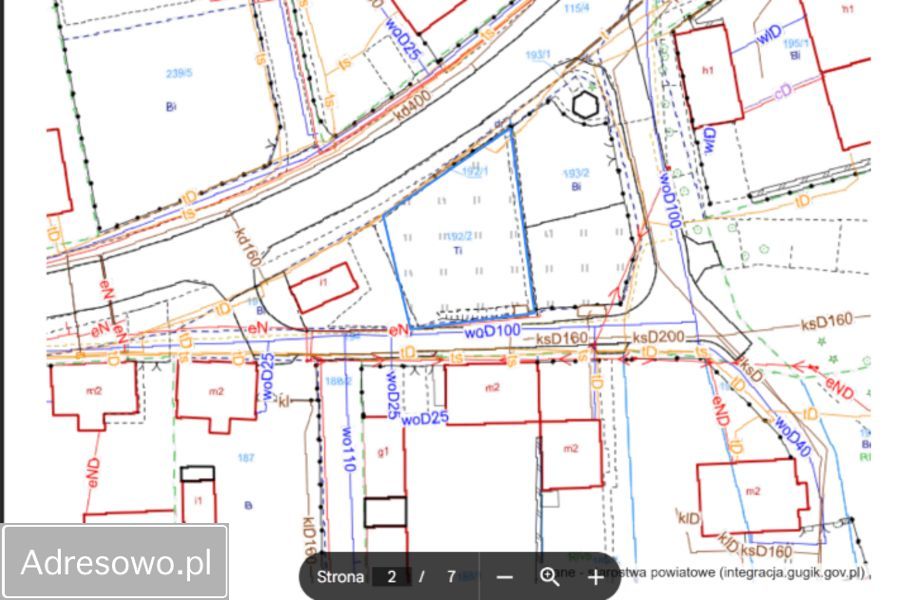This screenshot has height=600, width=914.
Task: Select the ksD200 label on the street
Action: click(658, 337)
